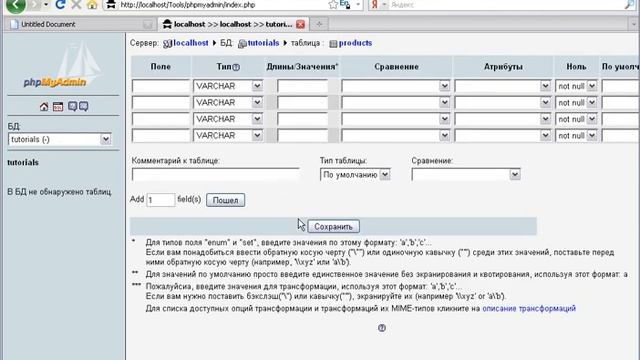Click the site identity icon in address bar
This screenshot has width=640, height=360.
111,5
